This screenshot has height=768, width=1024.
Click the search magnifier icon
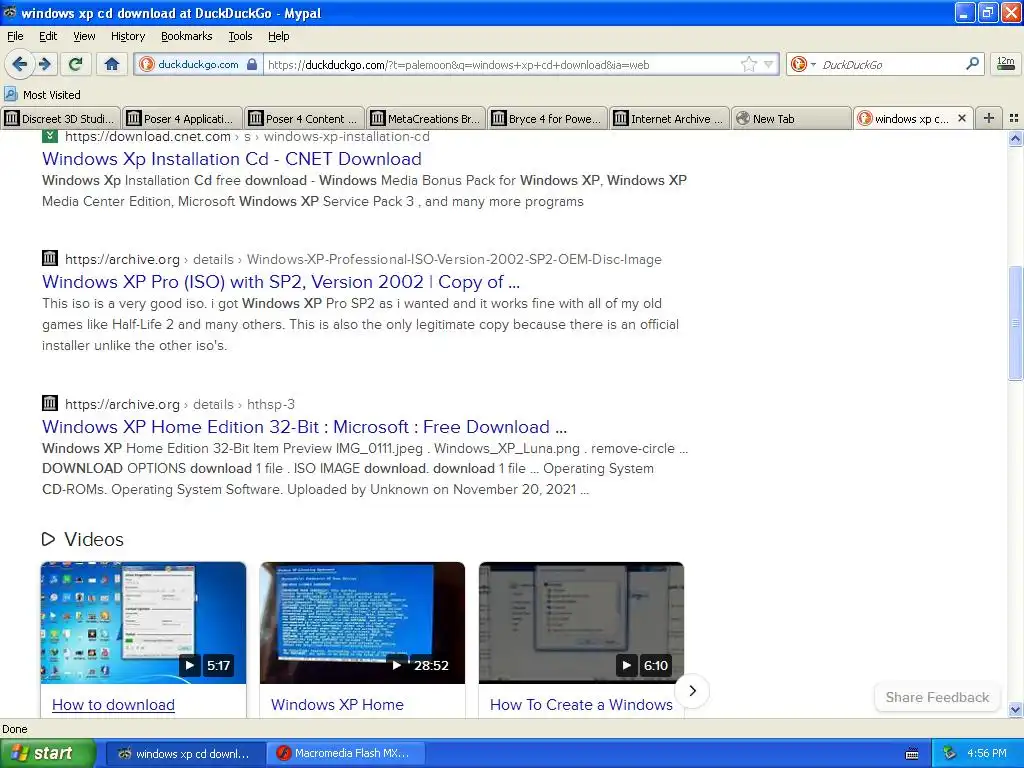click(x=972, y=64)
